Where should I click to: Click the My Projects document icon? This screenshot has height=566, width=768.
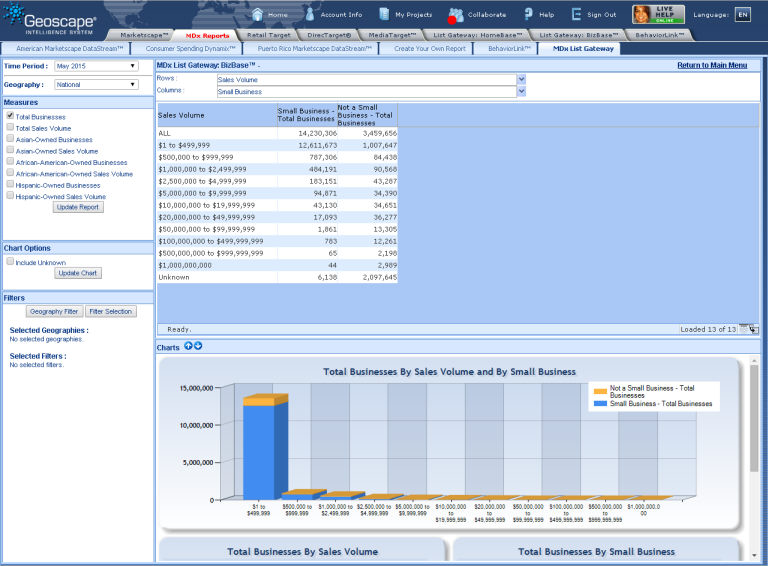384,14
